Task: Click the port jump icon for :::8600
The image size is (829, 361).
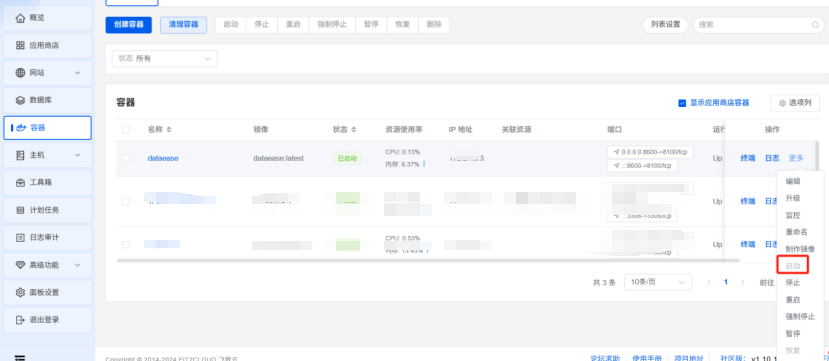Action: pos(616,166)
